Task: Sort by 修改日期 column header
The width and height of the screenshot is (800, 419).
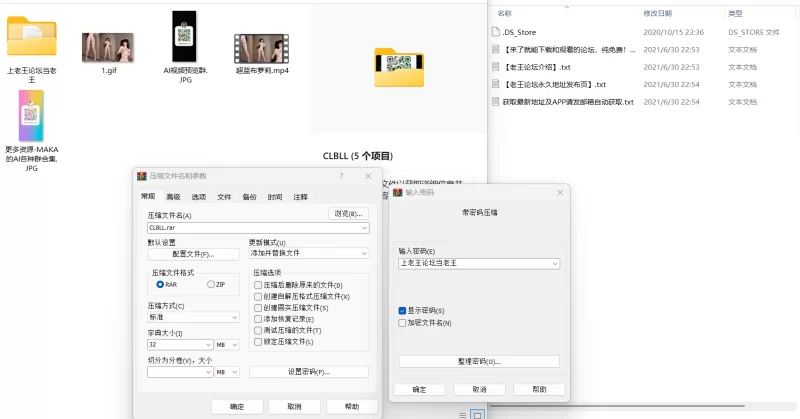Action: click(x=658, y=14)
